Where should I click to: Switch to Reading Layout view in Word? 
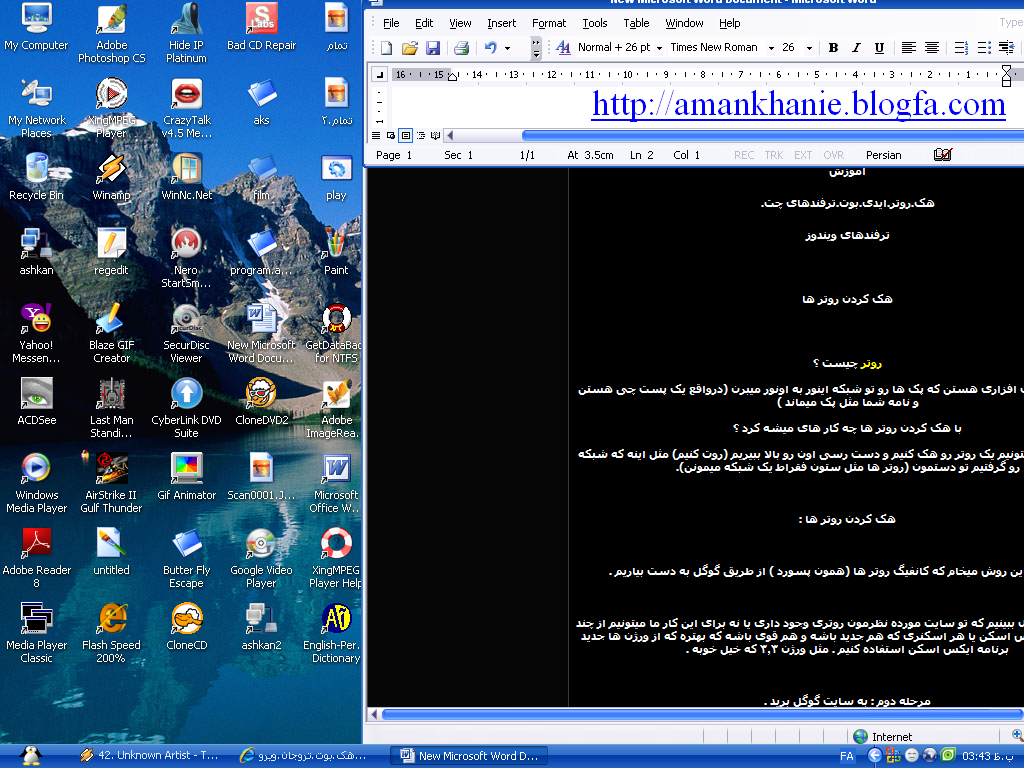(435, 135)
